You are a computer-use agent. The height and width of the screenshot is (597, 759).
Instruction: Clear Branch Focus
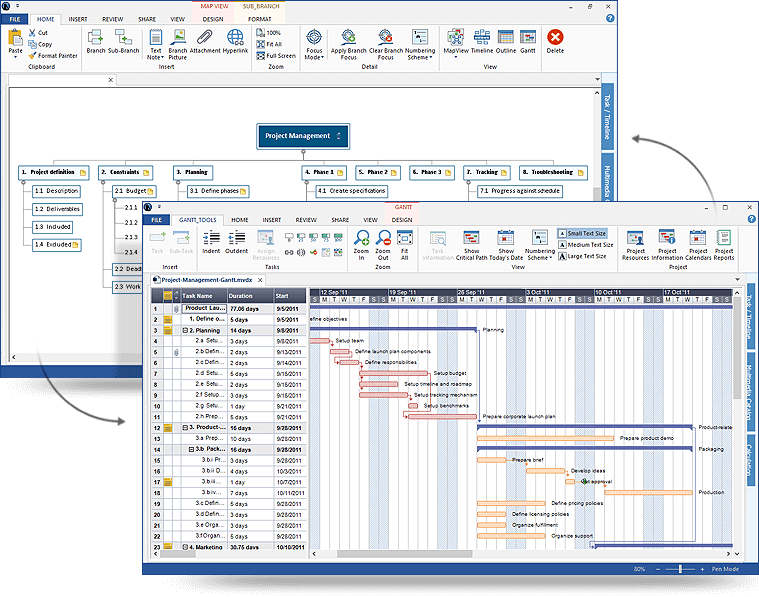pyautogui.click(x=386, y=44)
